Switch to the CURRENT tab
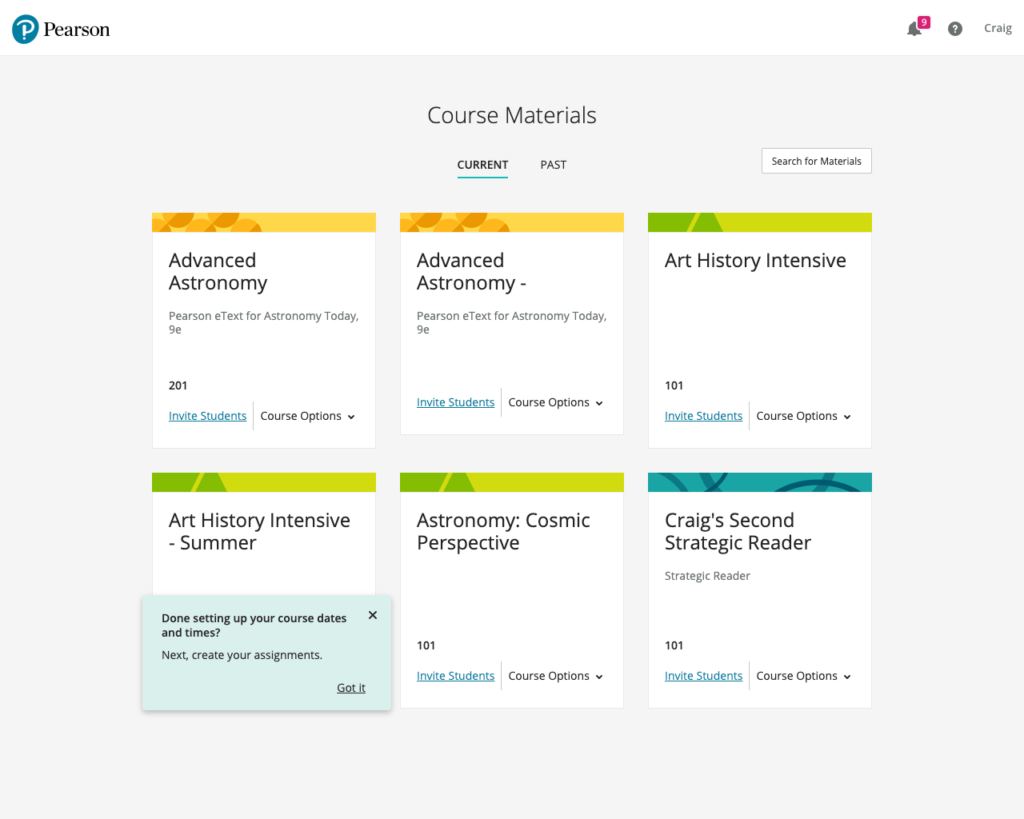Viewport: 1024px width, 819px height. pos(483,165)
